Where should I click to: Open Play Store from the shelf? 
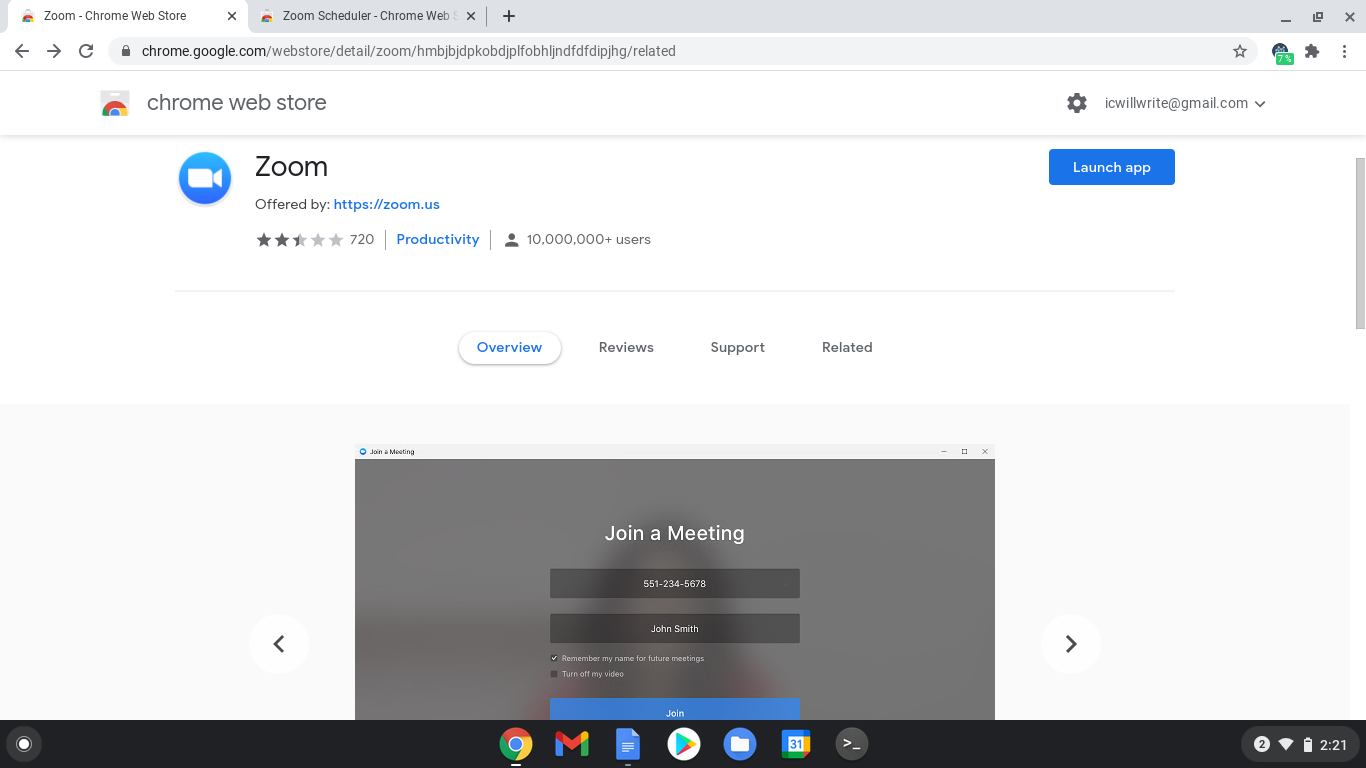pos(684,744)
